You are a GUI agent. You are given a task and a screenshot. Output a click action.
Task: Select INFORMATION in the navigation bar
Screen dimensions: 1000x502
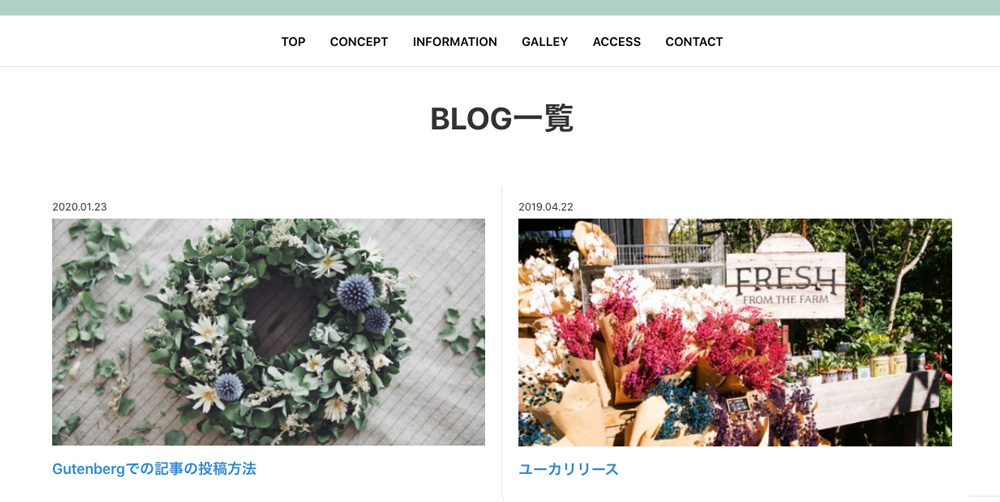coord(455,41)
